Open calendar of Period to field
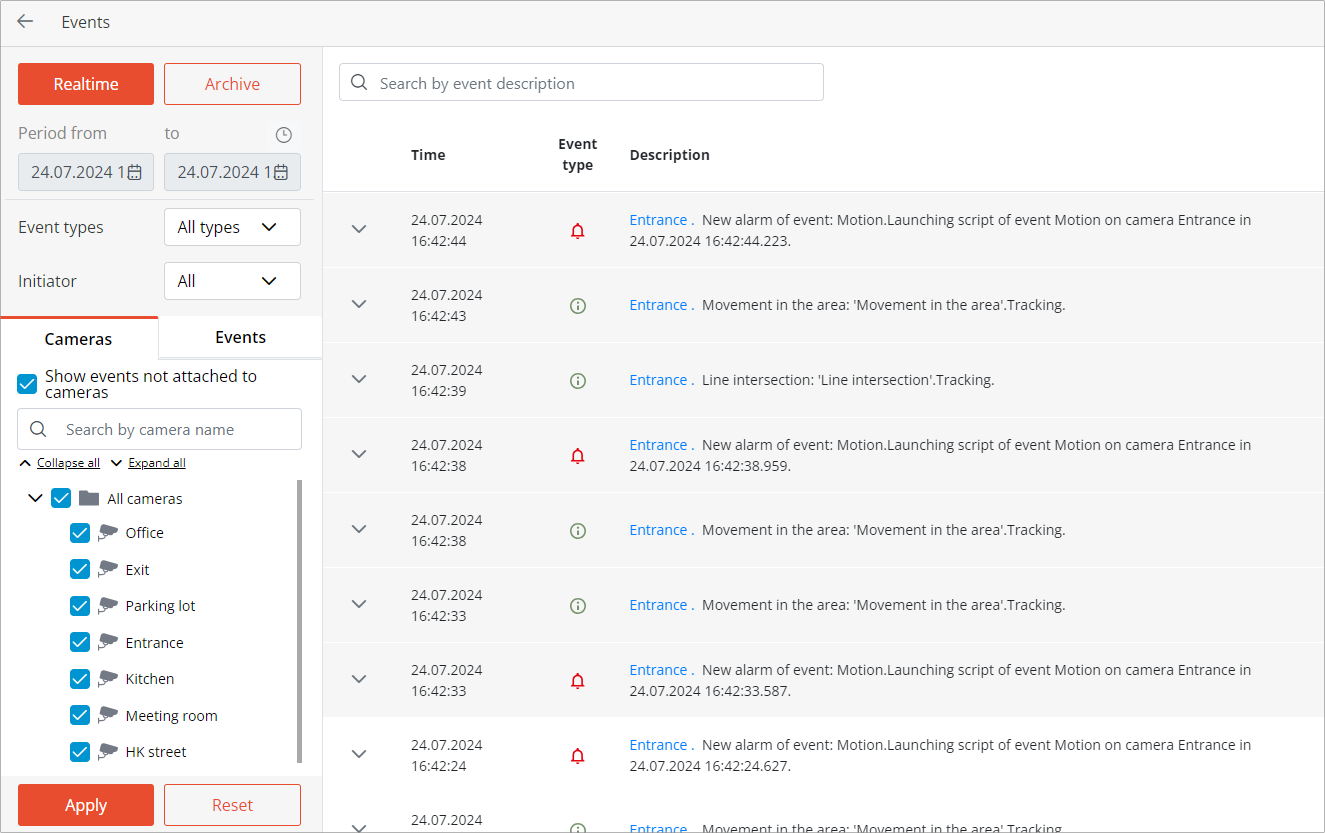 tap(281, 172)
